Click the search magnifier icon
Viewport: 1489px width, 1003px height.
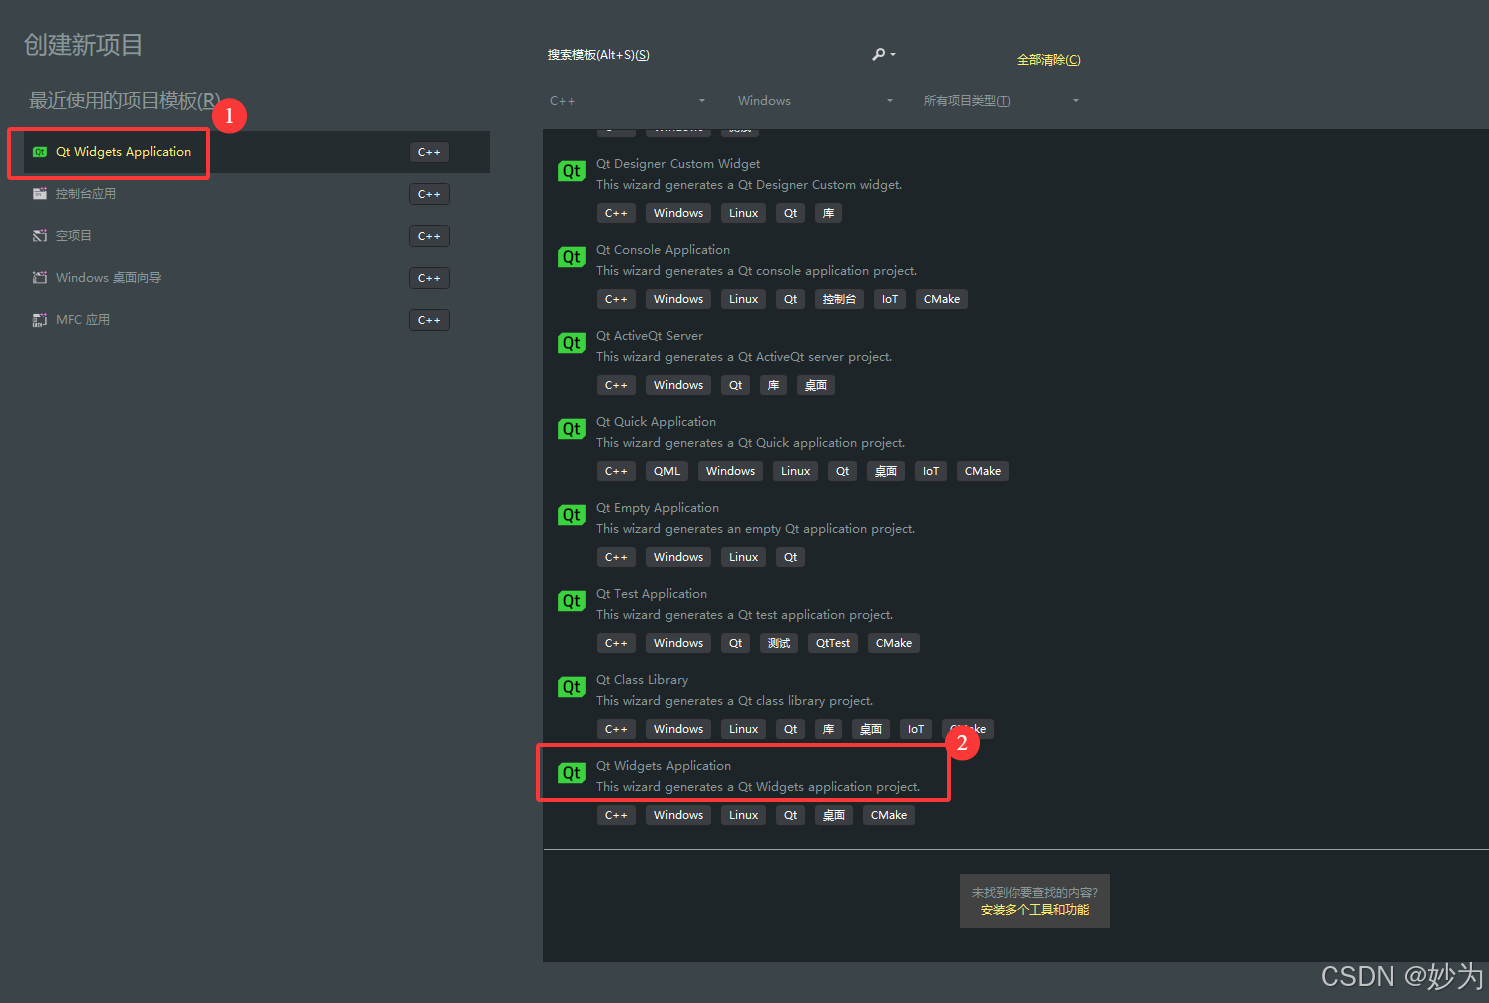click(879, 54)
